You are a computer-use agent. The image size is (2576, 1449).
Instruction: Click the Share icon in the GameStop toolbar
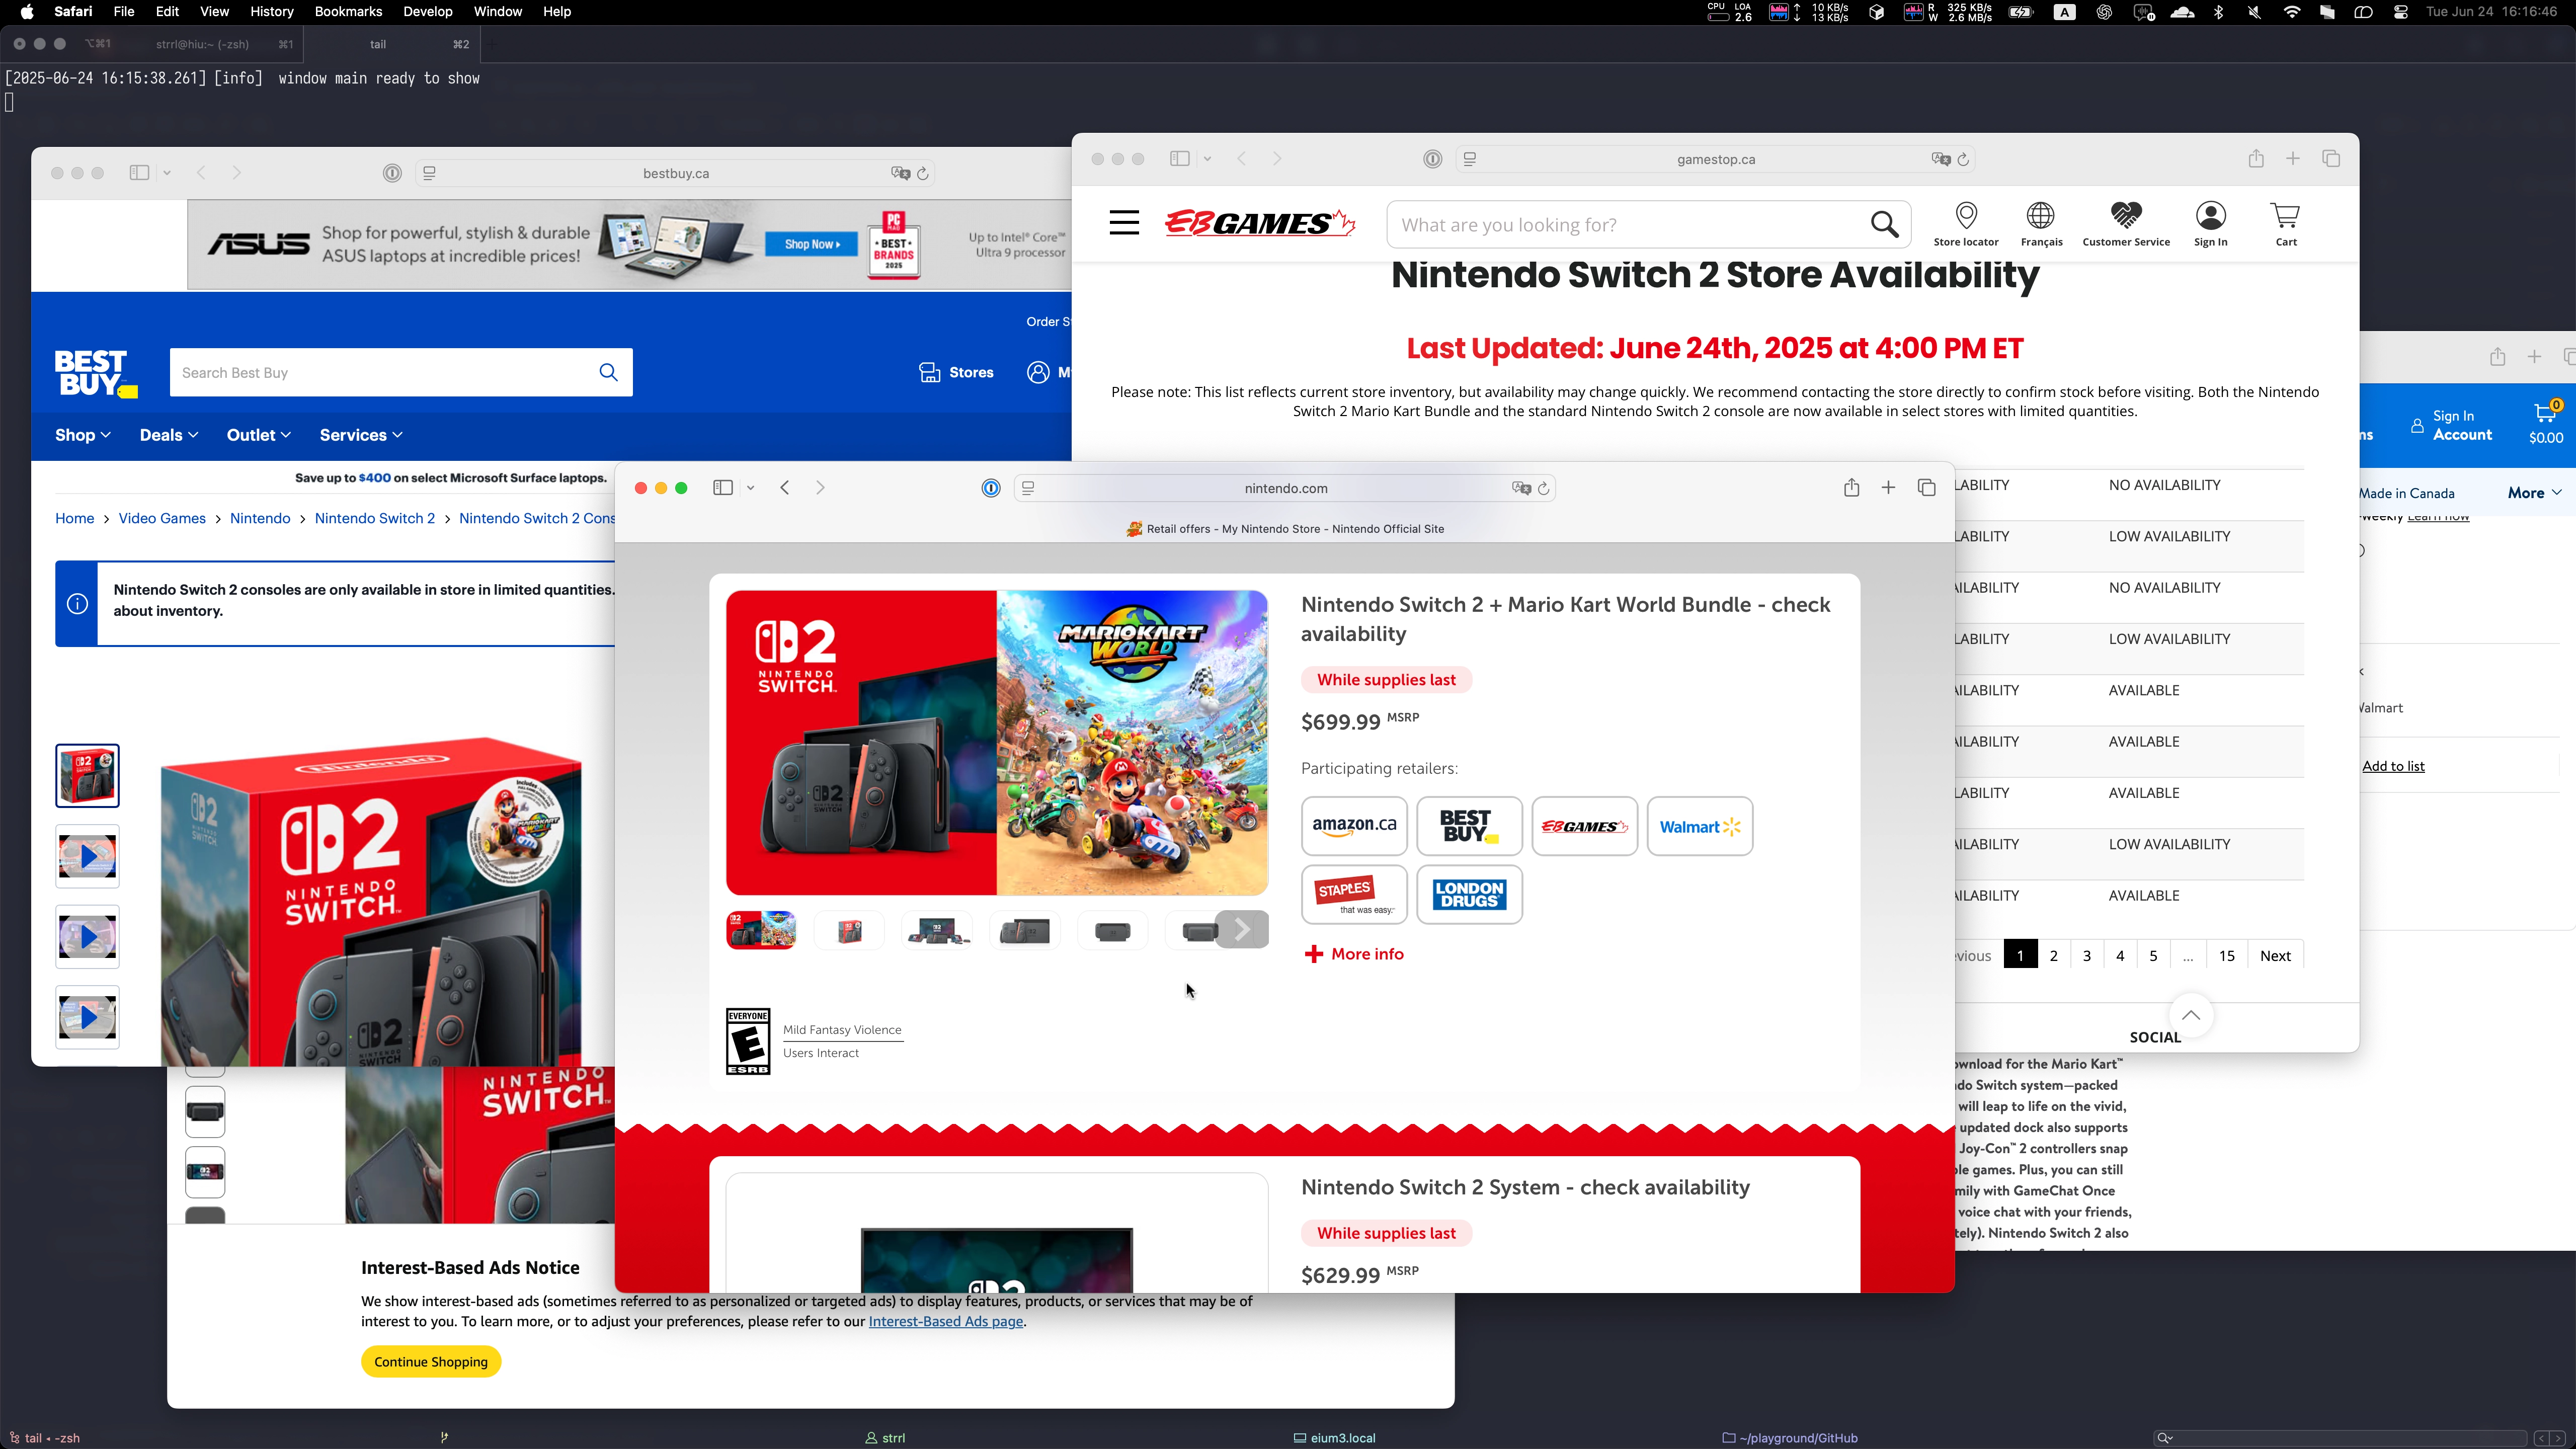[2256, 158]
